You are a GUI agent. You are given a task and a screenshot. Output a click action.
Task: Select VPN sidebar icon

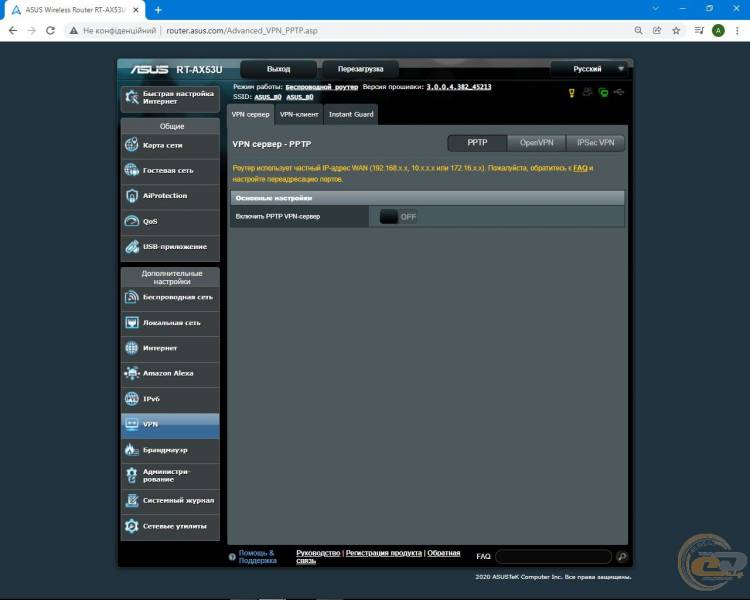pos(132,424)
